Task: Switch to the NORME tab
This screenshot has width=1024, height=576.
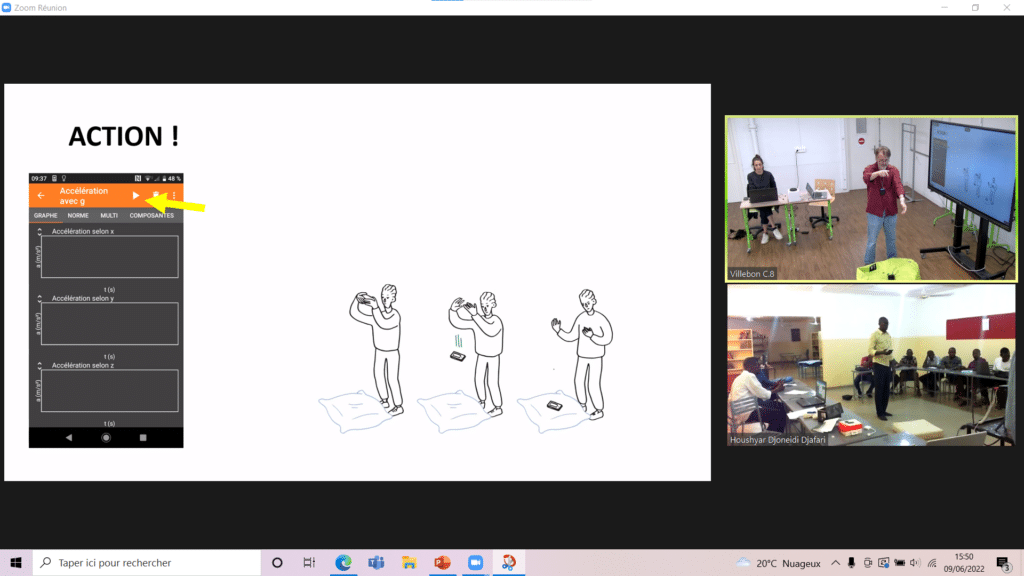Action: 78,215
